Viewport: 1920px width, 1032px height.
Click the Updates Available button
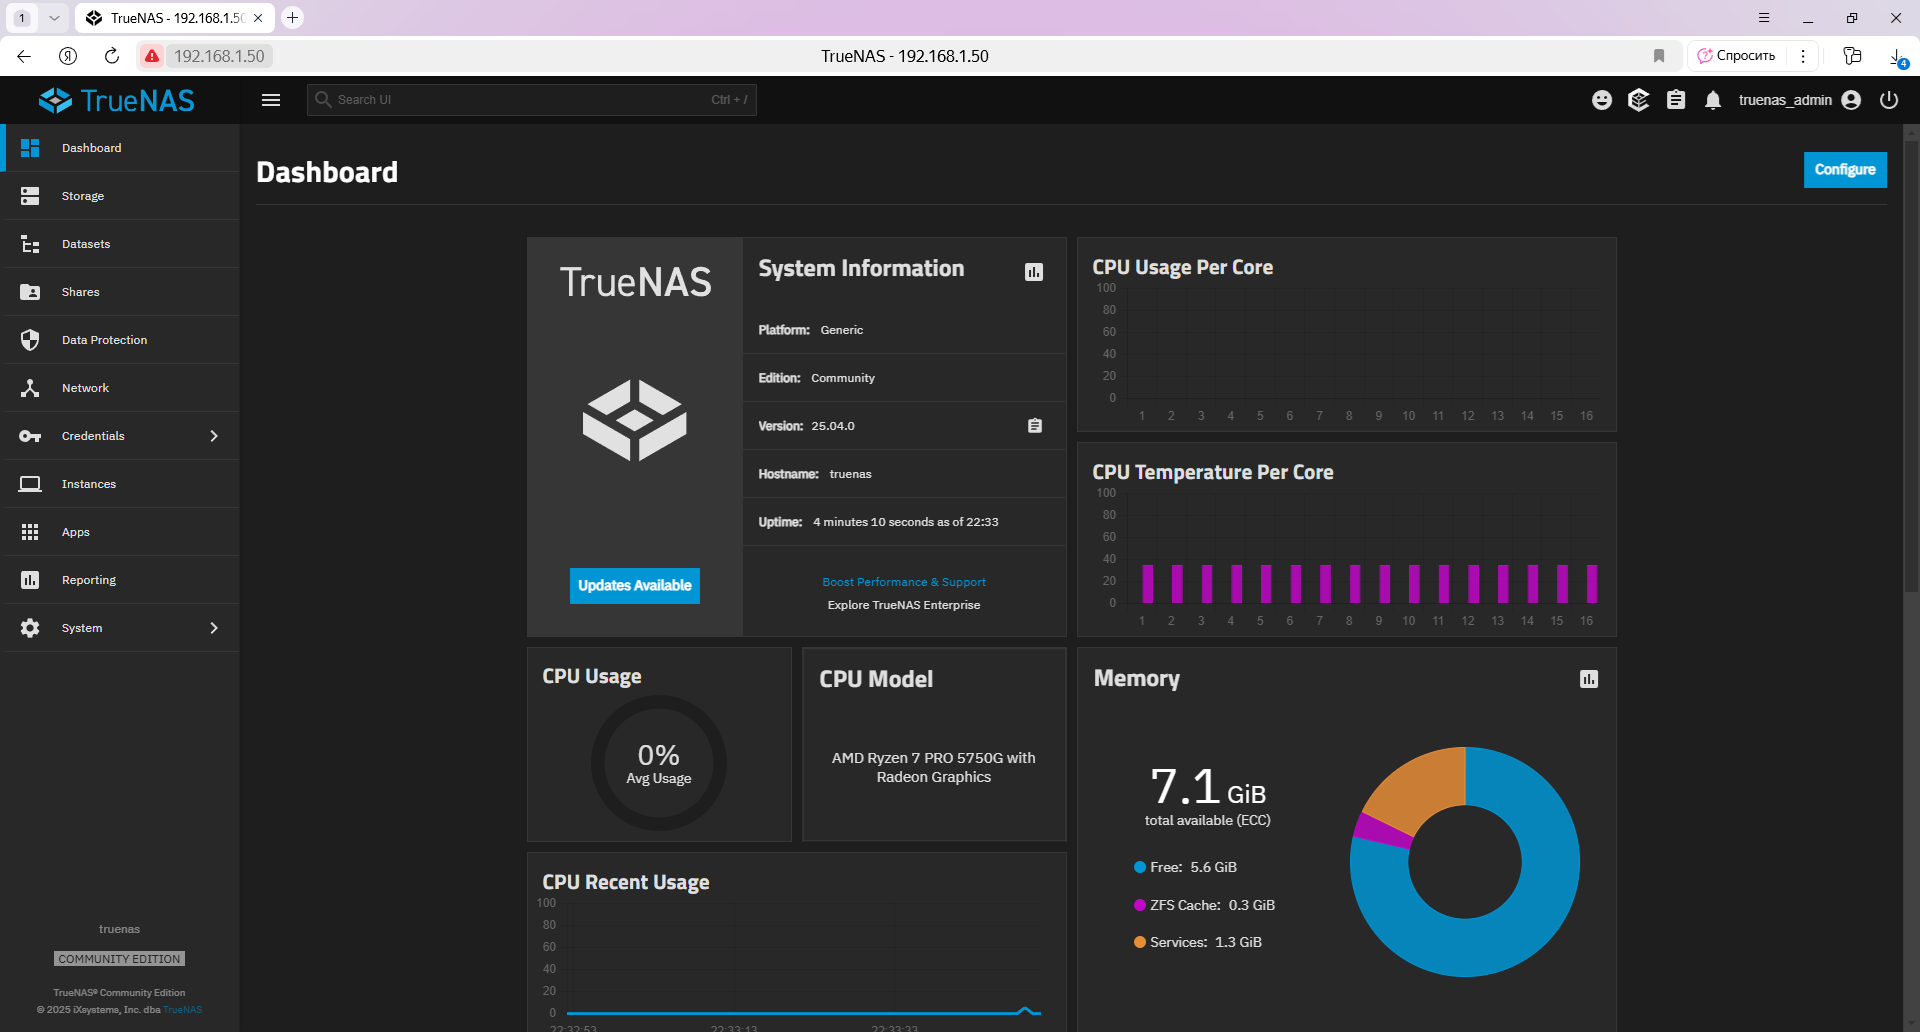coord(635,586)
